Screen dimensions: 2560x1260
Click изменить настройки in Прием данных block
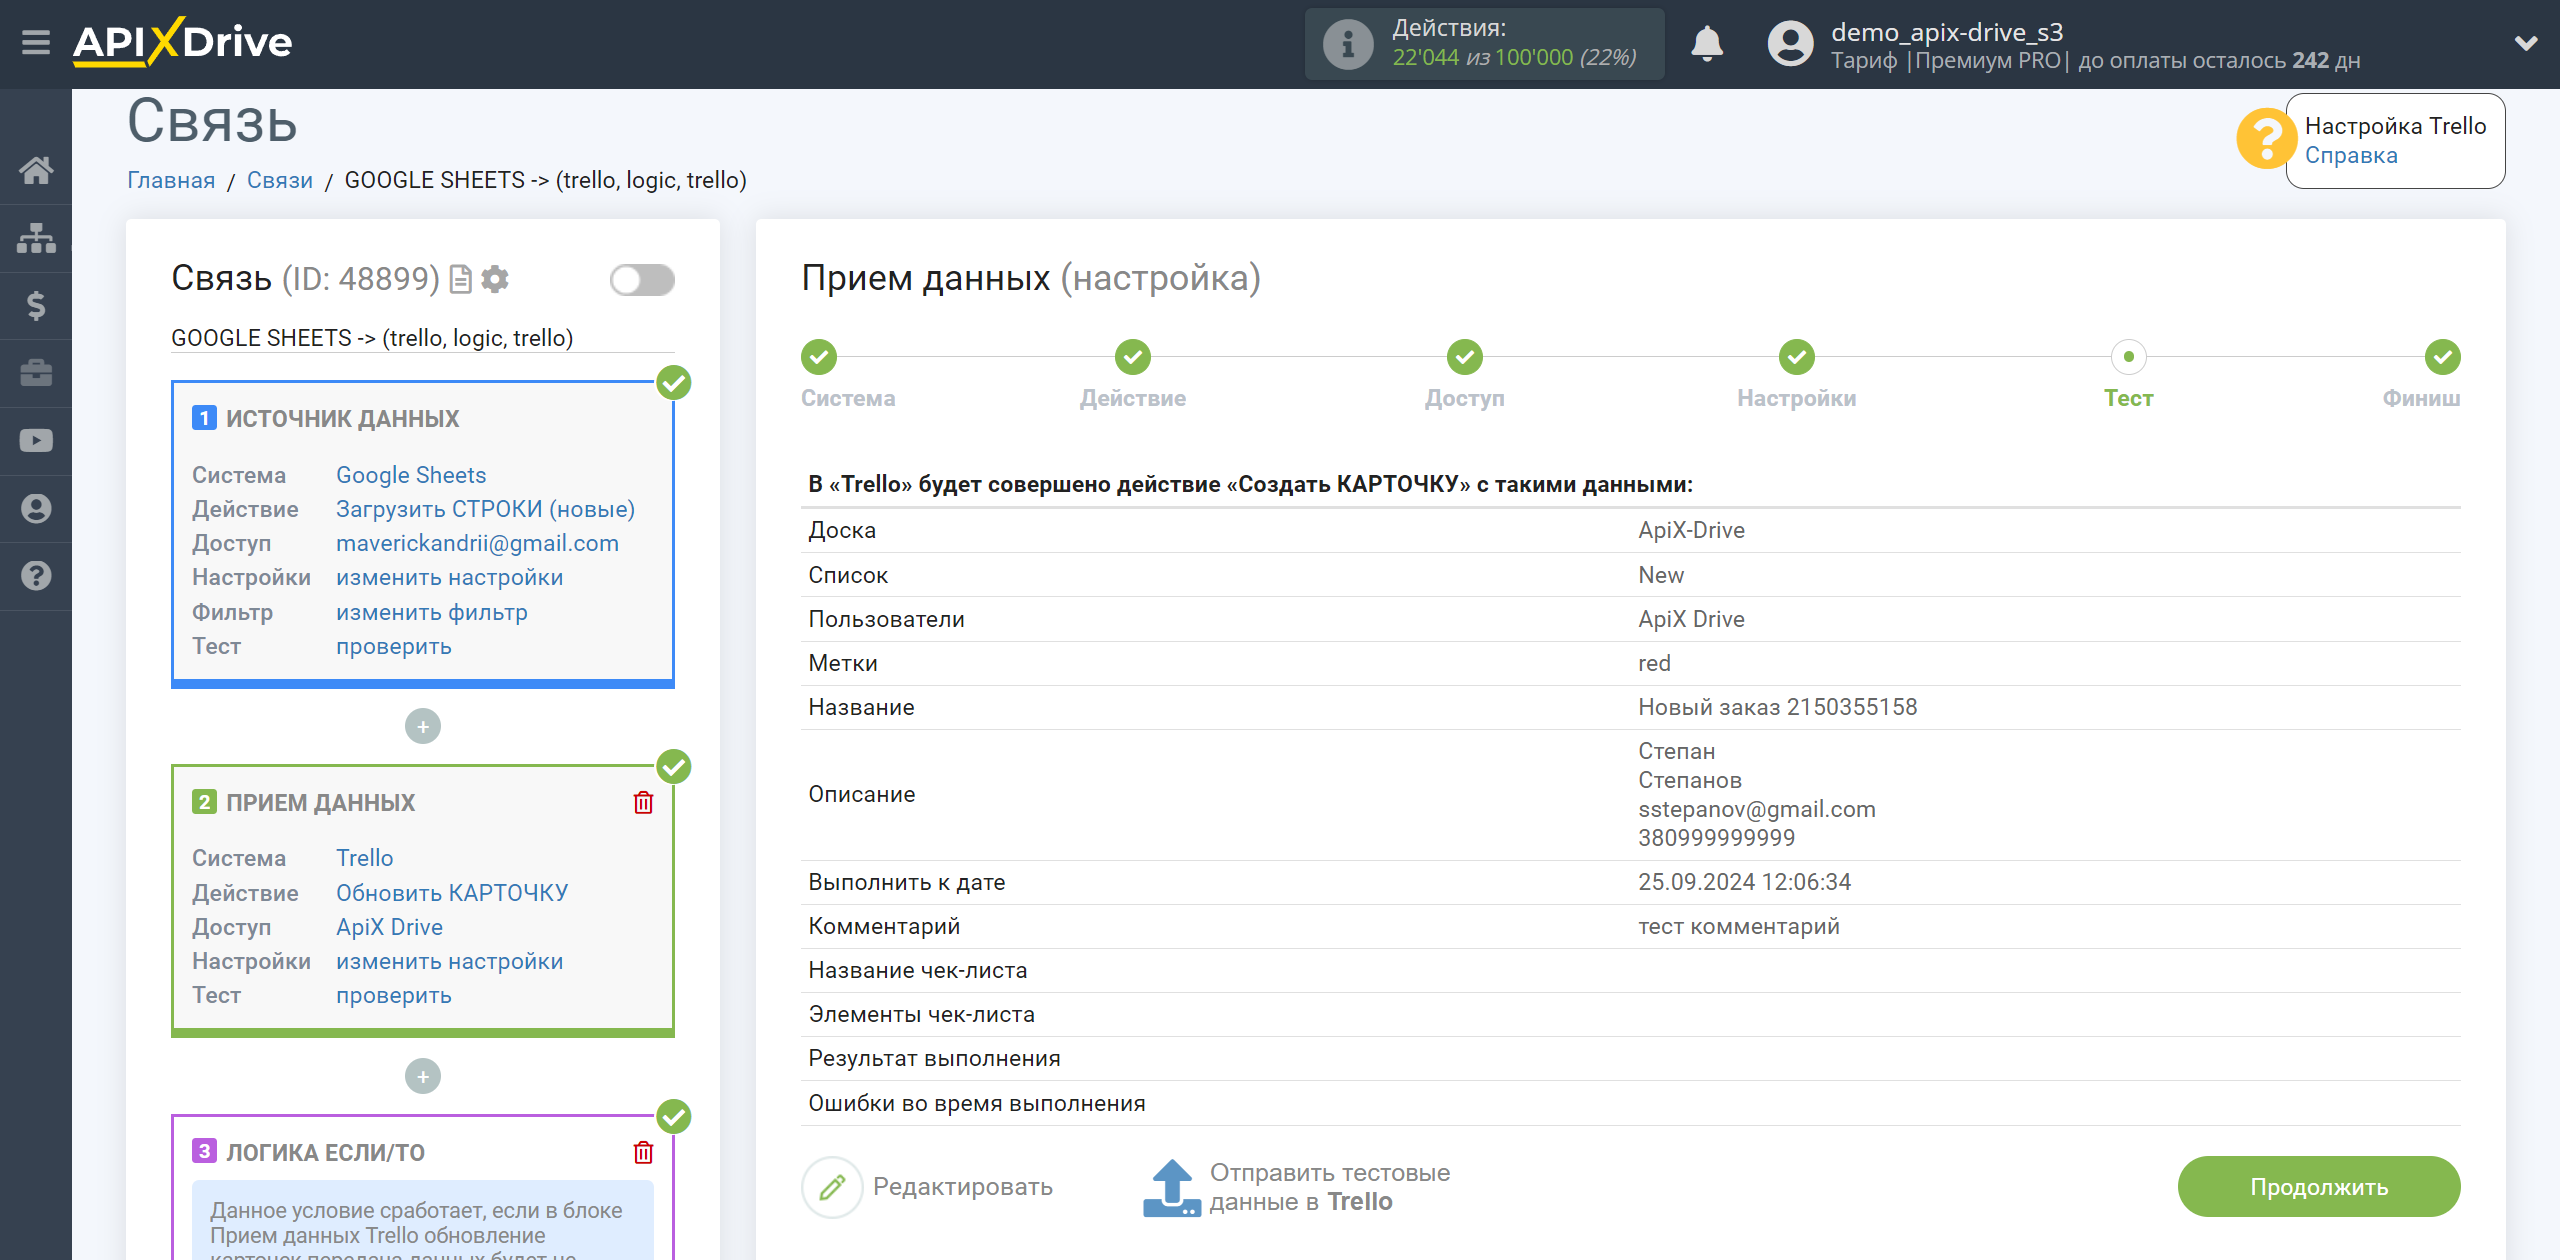[x=450, y=961]
